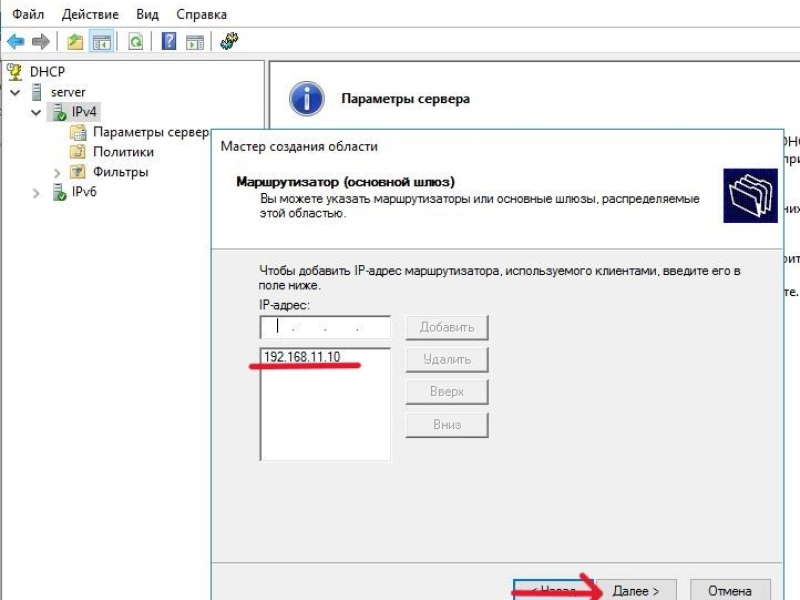
Task: Collapse the server node in the tree
Action: (15, 92)
